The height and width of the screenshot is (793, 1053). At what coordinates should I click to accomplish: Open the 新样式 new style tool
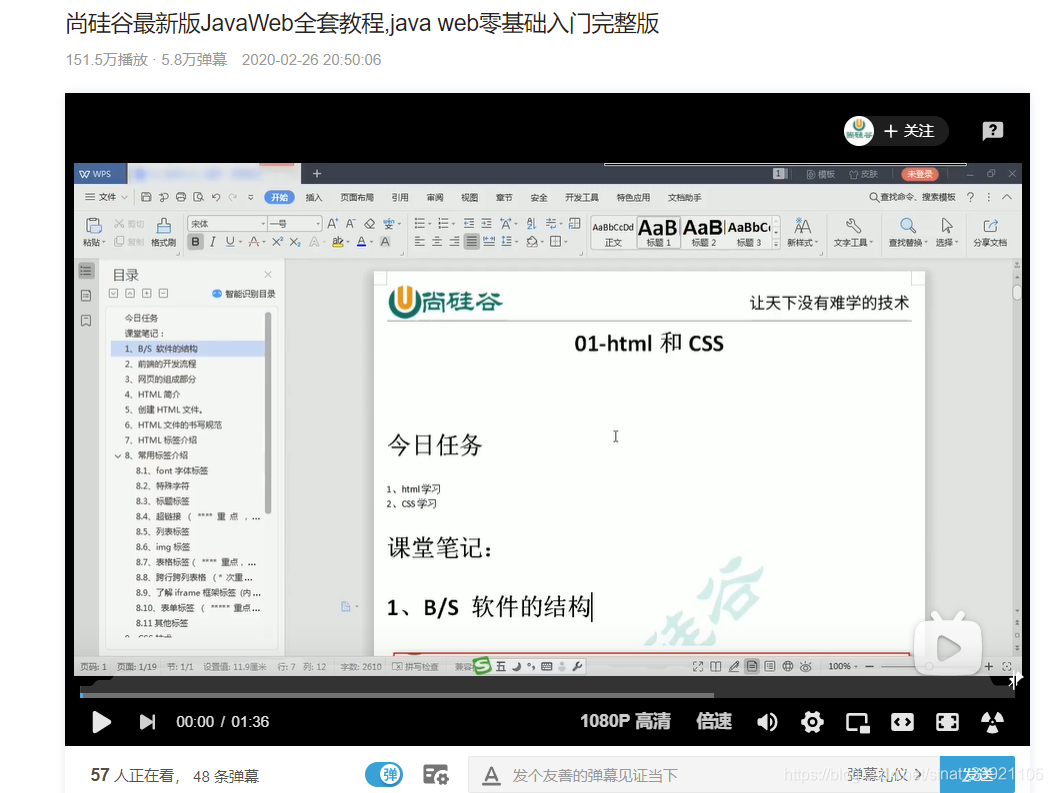pyautogui.click(x=803, y=232)
